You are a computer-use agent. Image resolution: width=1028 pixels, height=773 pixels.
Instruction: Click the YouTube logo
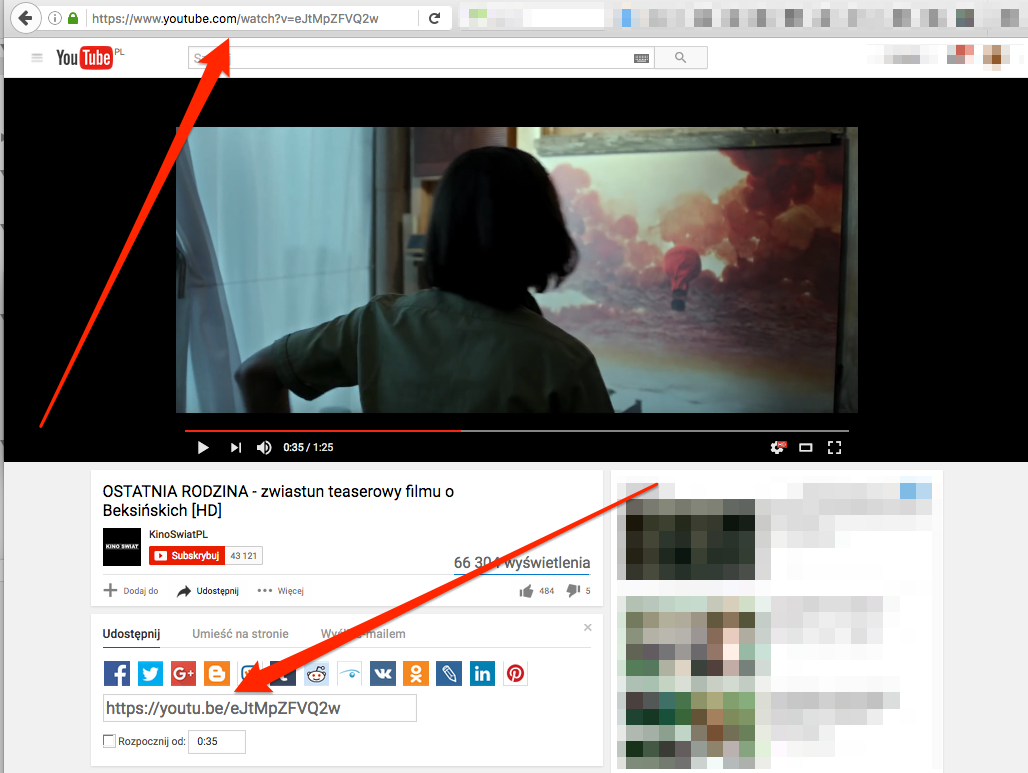(84, 58)
